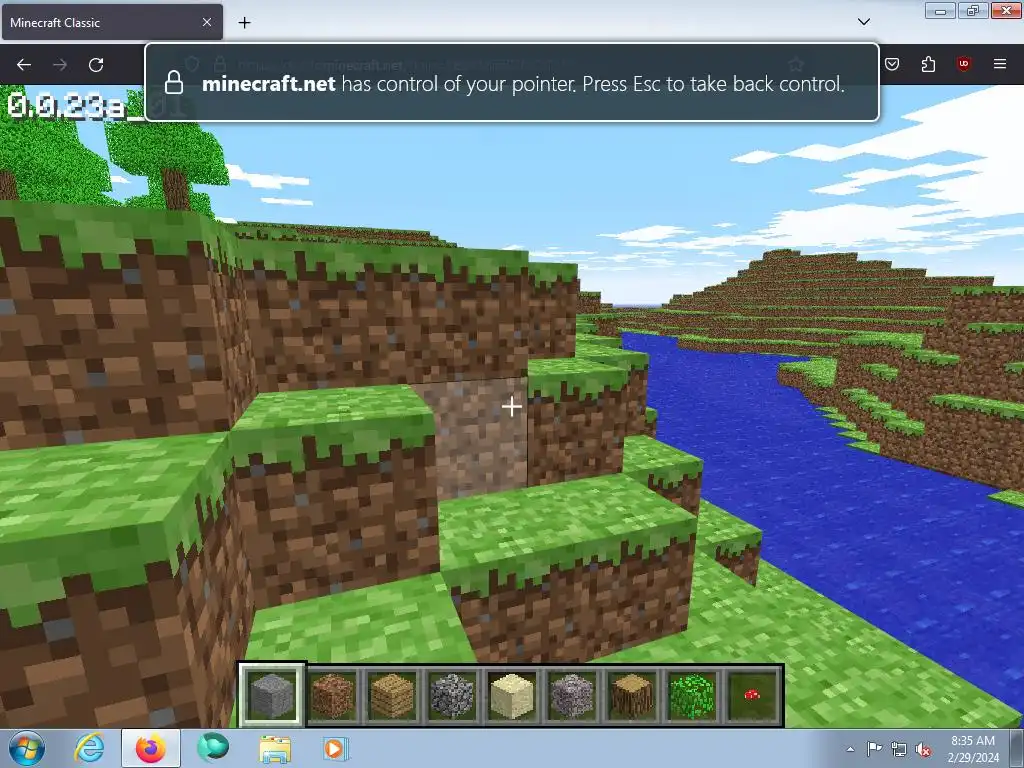Minimize the Firefox window
The height and width of the screenshot is (768, 1024).
[x=940, y=11]
